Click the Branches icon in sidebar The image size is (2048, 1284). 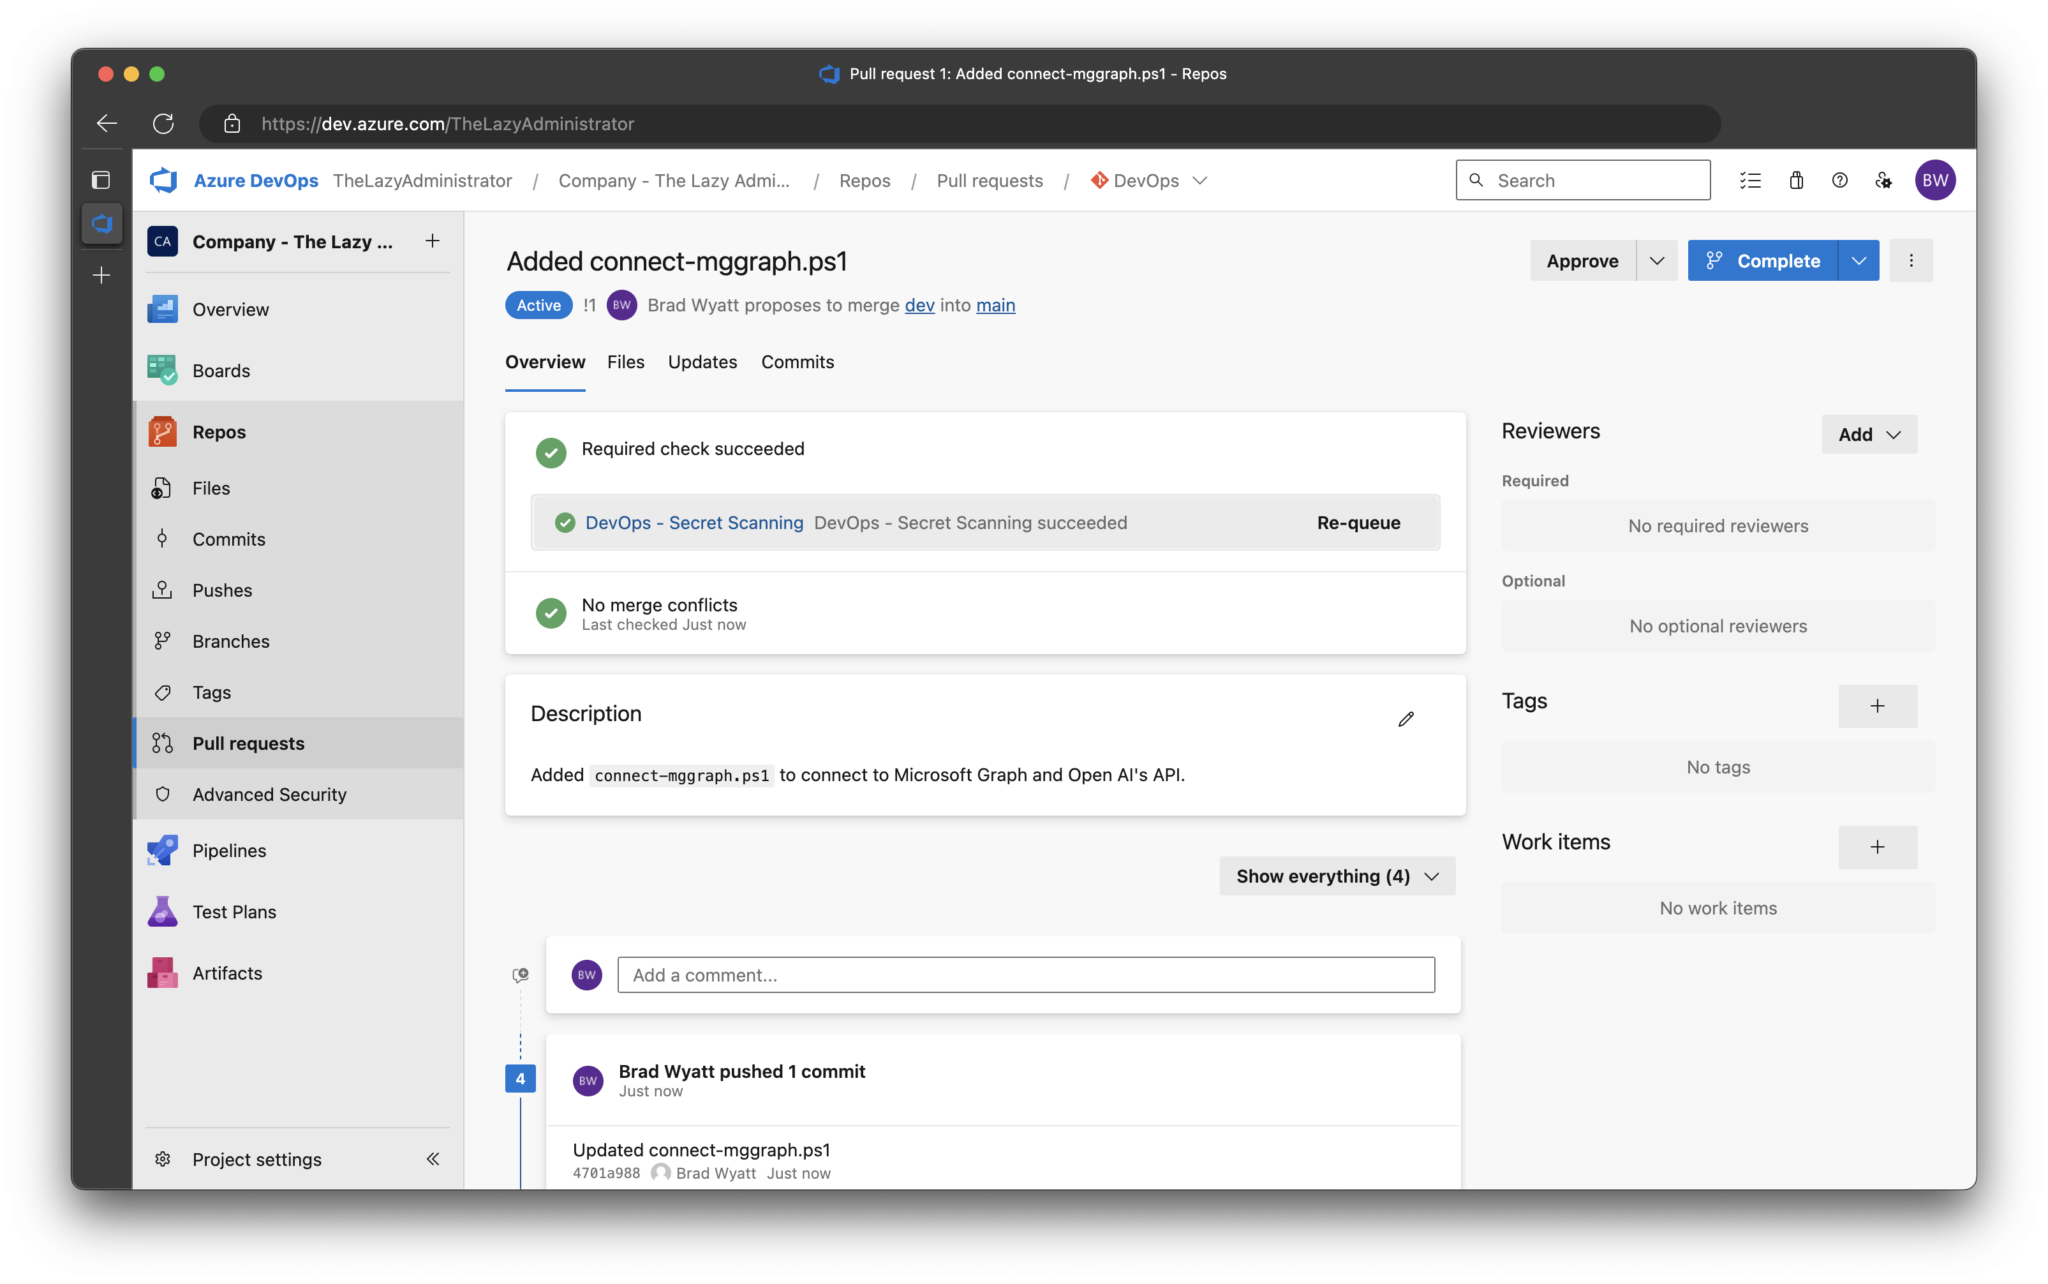(x=162, y=641)
